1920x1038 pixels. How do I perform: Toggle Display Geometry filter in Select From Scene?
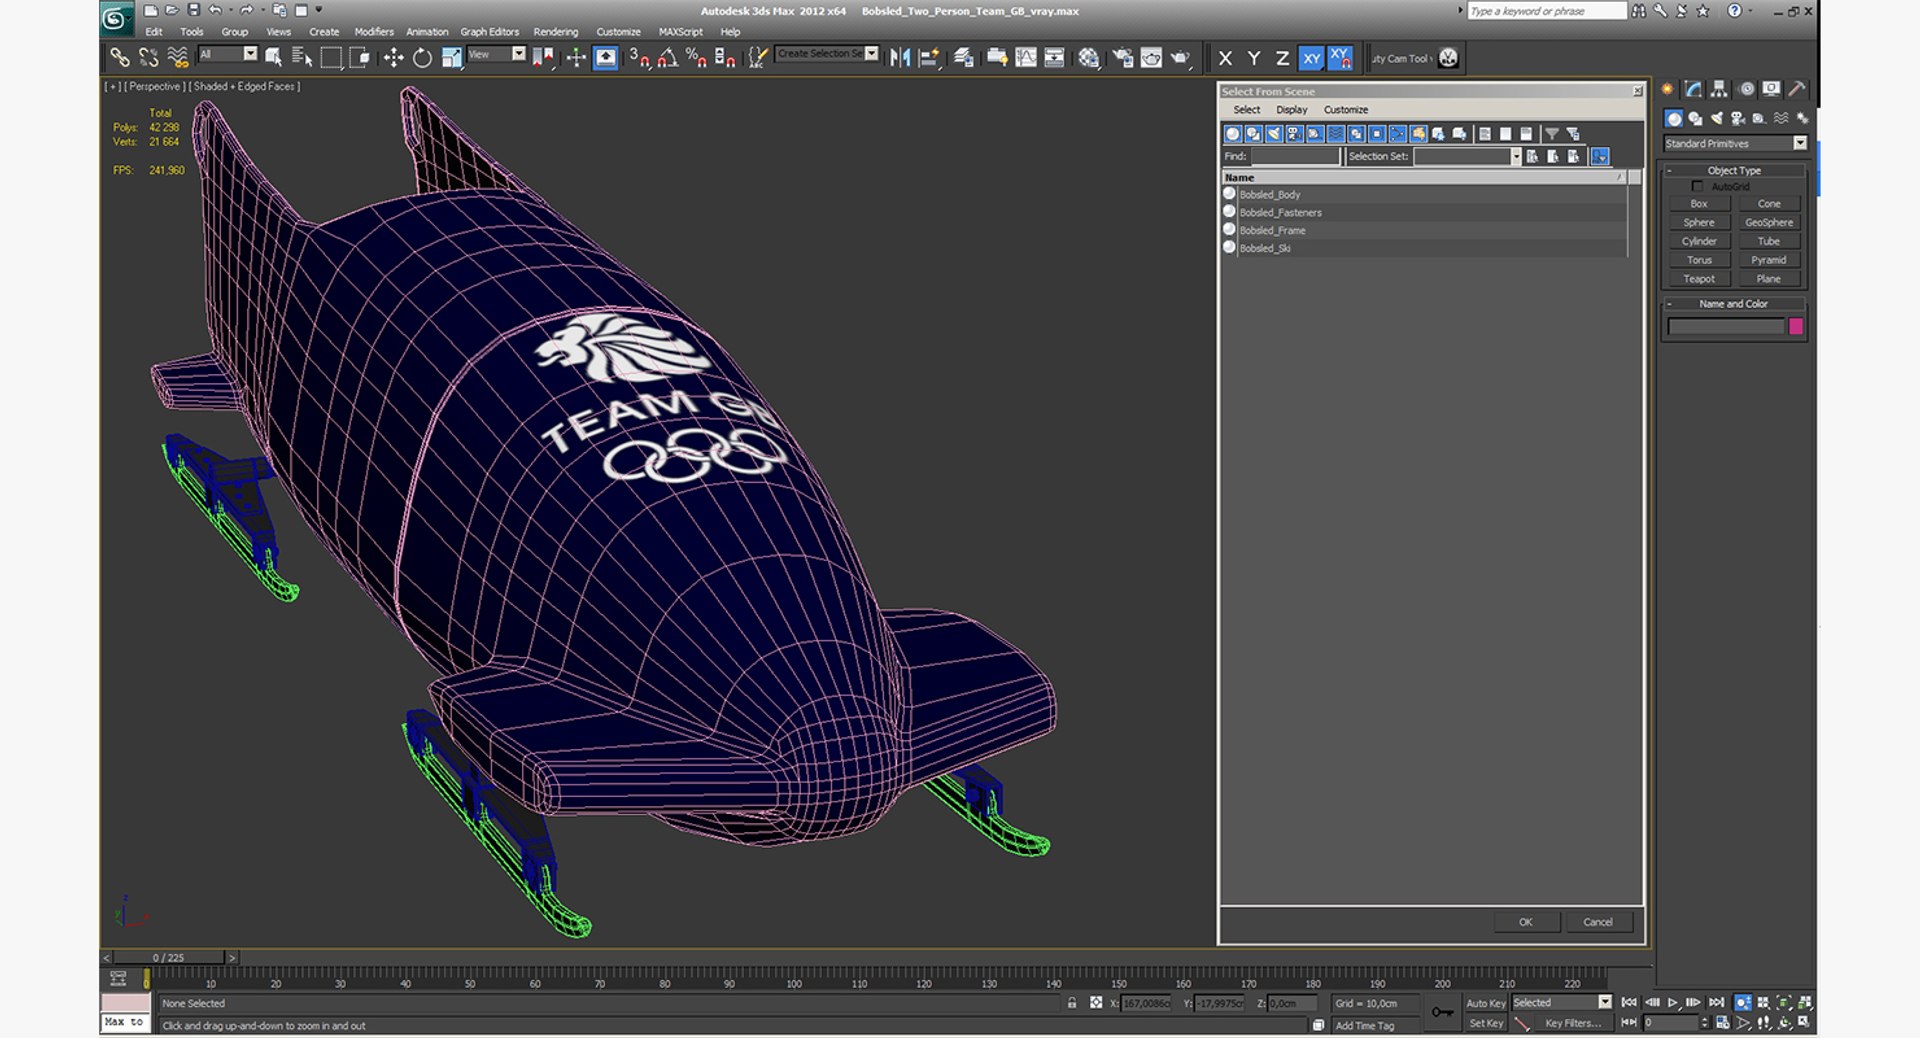[1232, 134]
